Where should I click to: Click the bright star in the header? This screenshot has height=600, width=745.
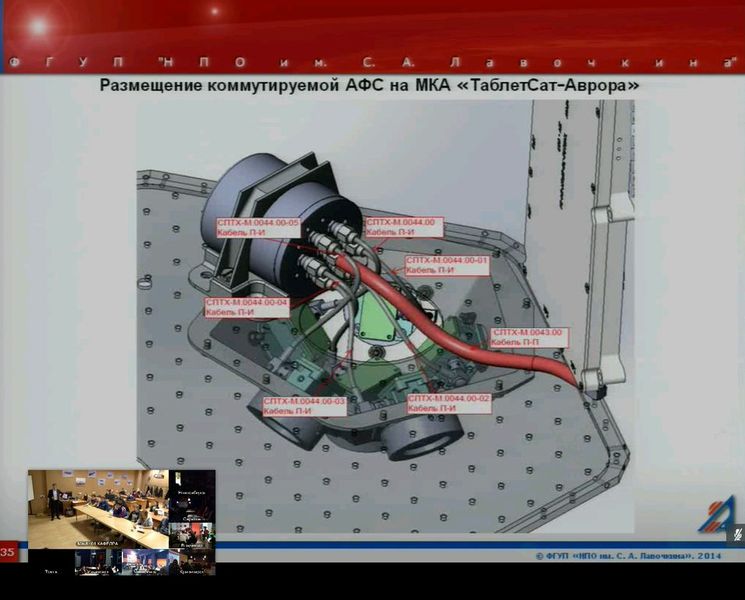click(x=38, y=27)
